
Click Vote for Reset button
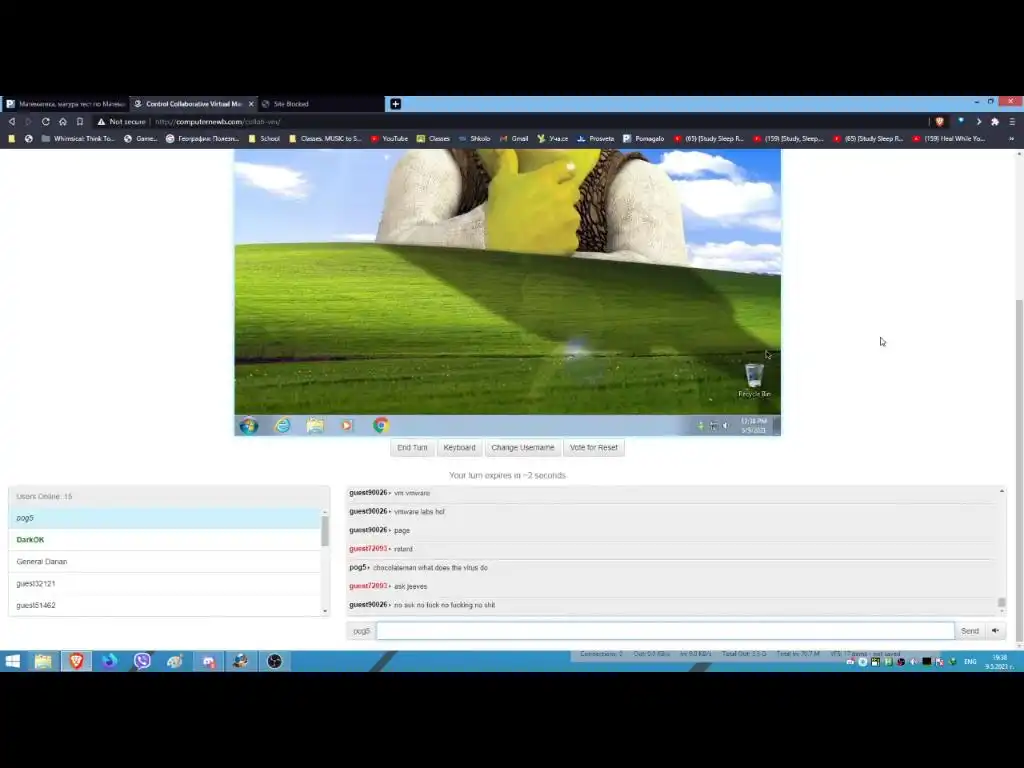(593, 447)
